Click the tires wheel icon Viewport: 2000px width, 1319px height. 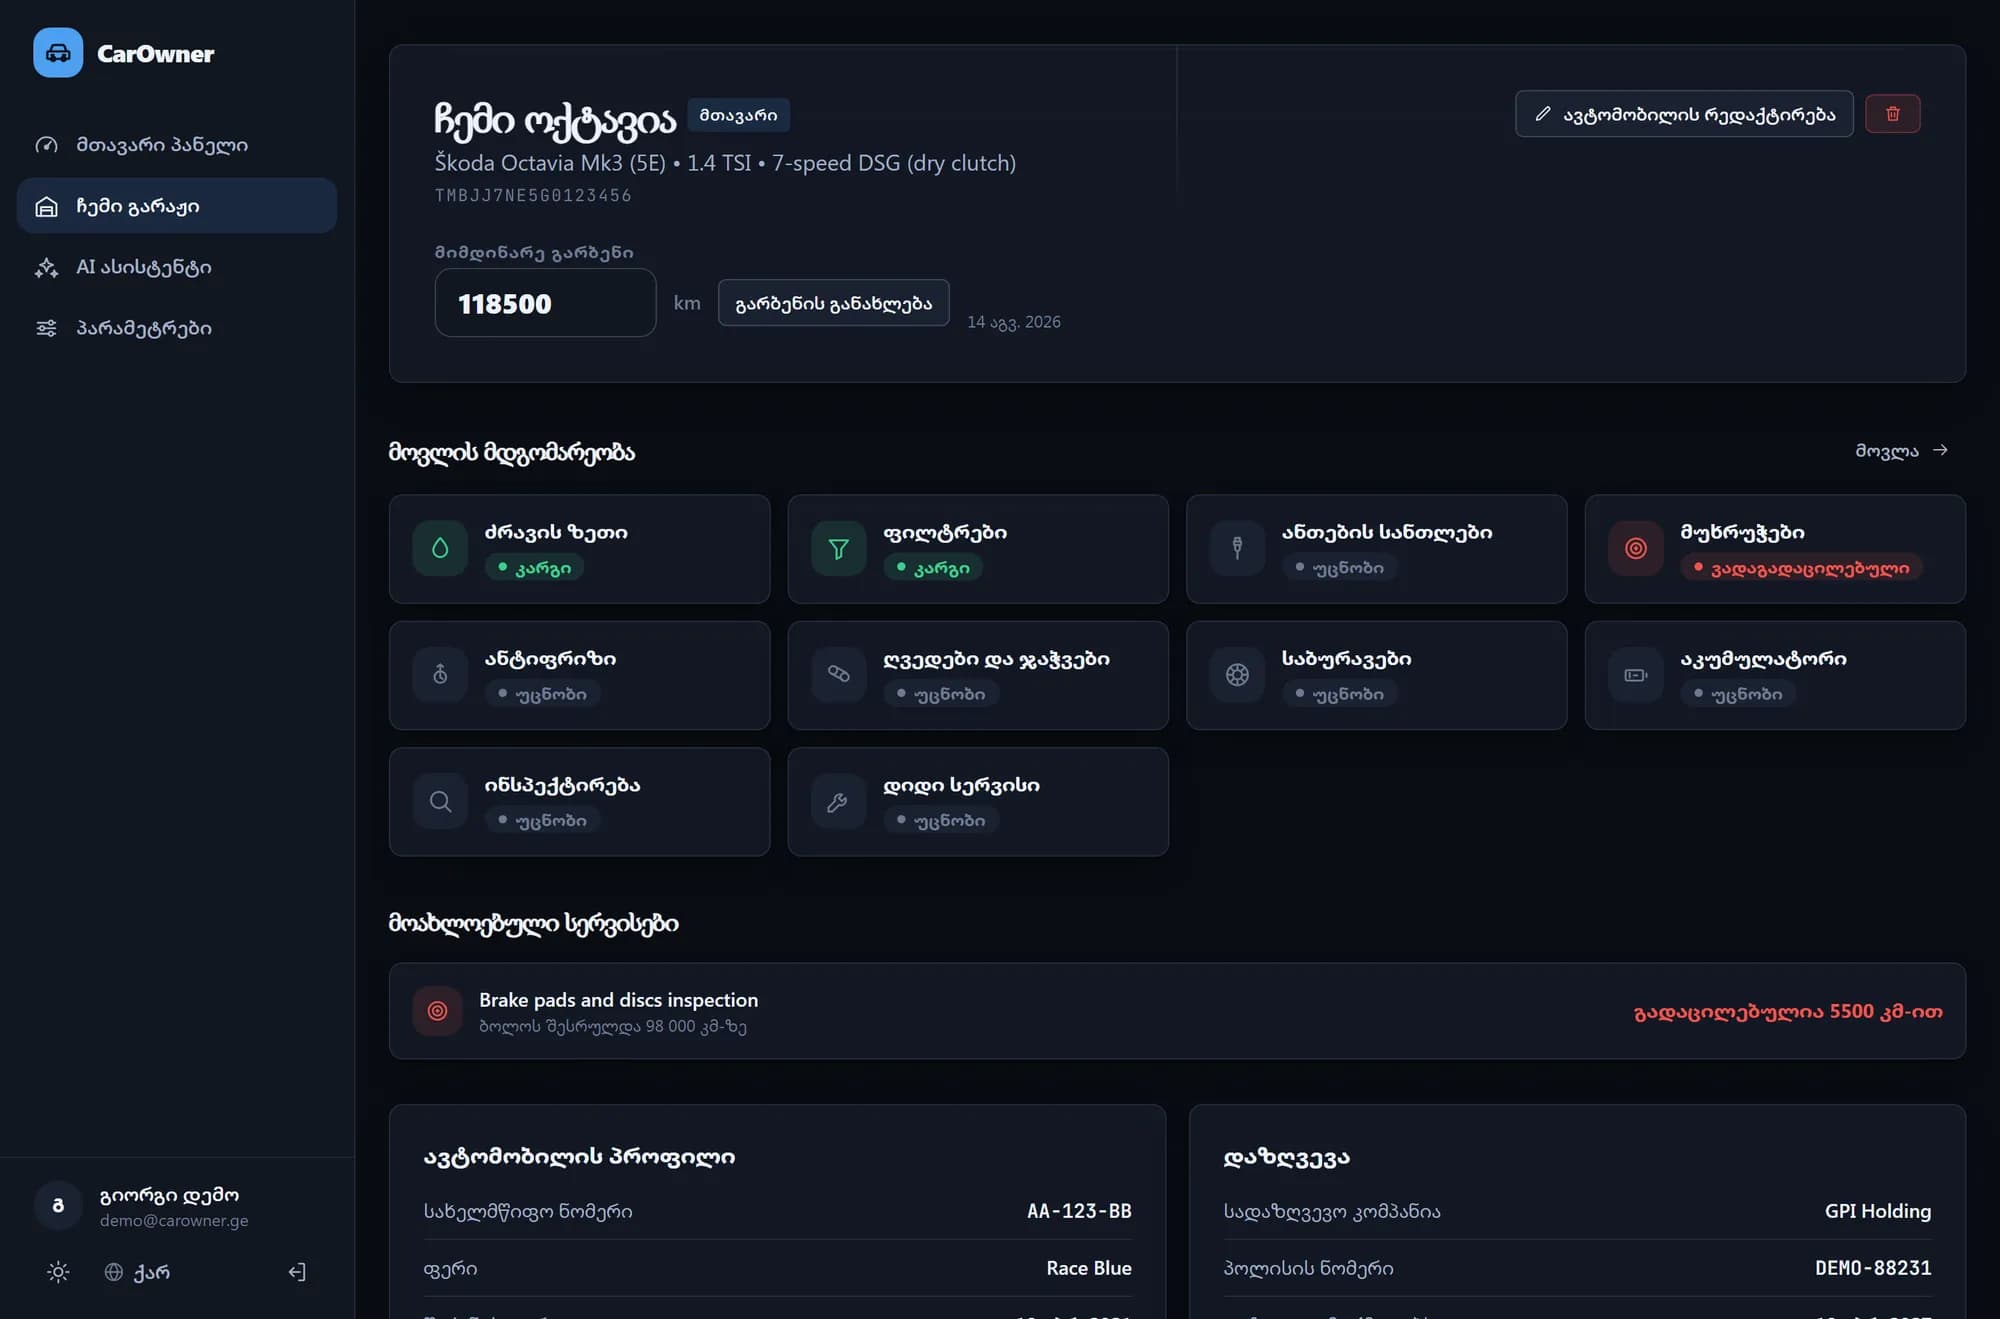click(x=1237, y=675)
